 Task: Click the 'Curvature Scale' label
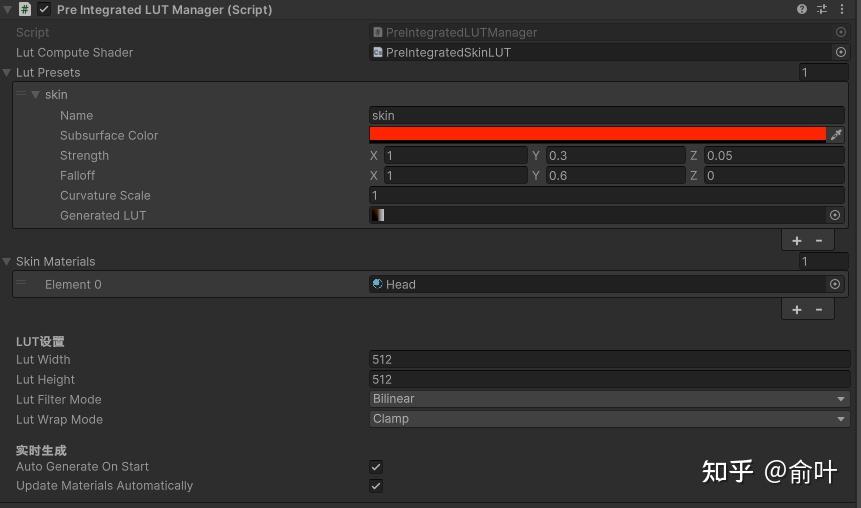[x=105, y=196]
